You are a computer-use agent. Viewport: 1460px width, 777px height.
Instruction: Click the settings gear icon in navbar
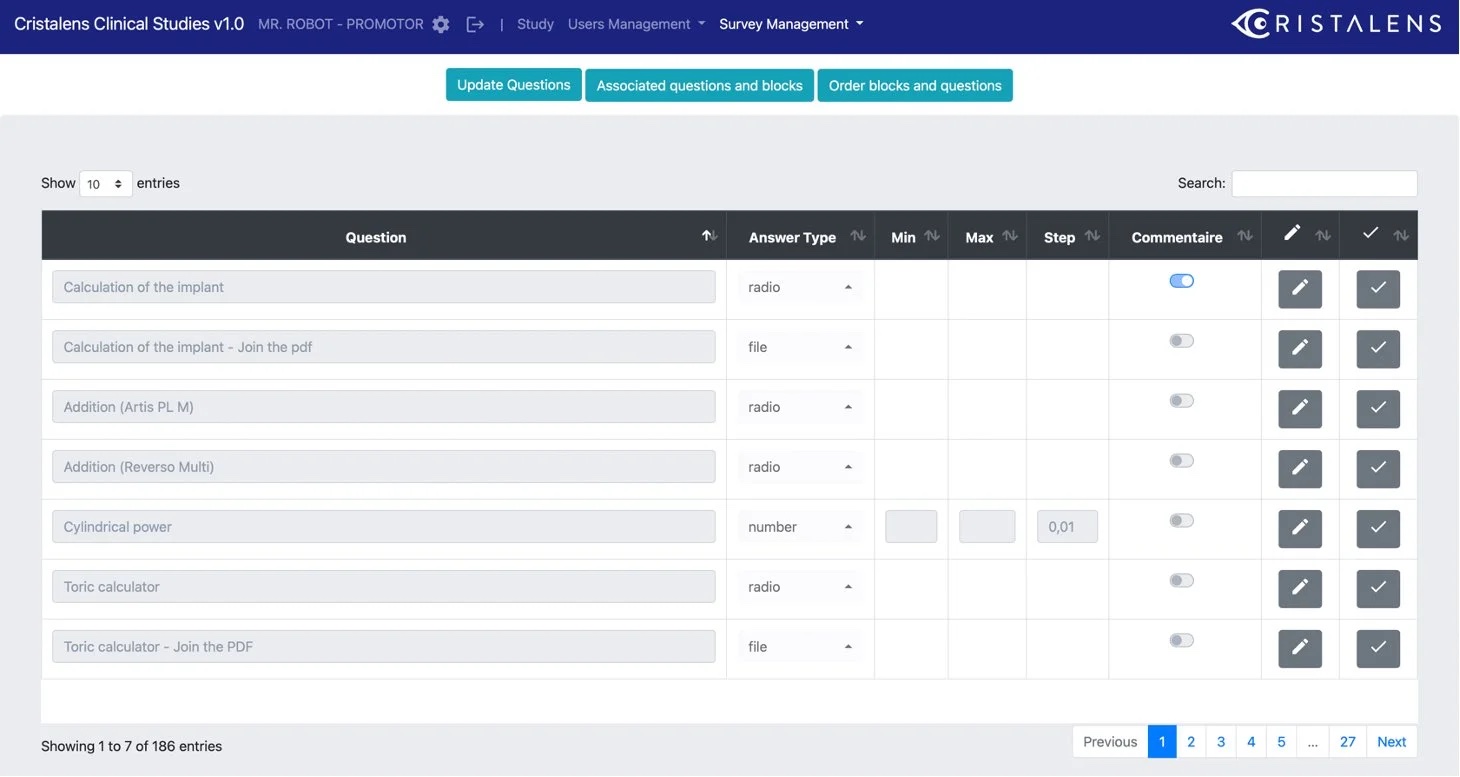click(x=441, y=25)
